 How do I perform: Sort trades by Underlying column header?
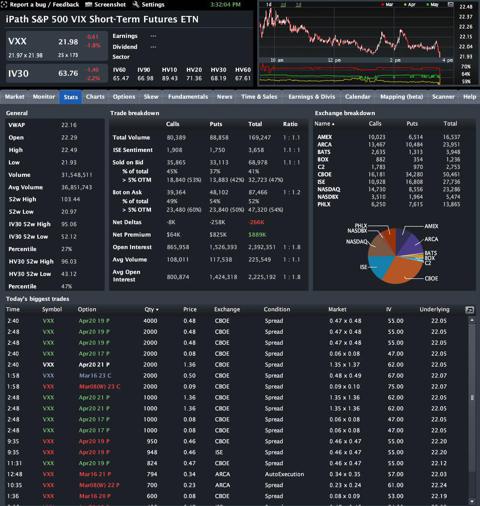pos(434,309)
